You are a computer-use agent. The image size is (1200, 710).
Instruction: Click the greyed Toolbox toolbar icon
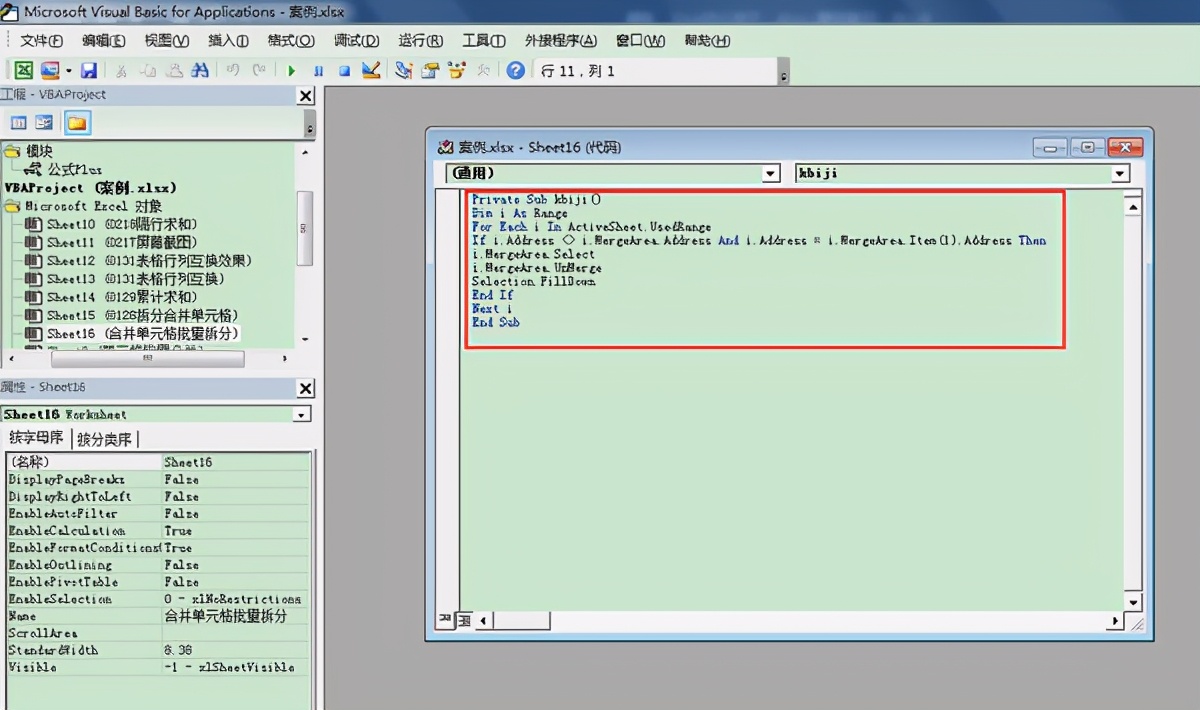click(x=484, y=70)
